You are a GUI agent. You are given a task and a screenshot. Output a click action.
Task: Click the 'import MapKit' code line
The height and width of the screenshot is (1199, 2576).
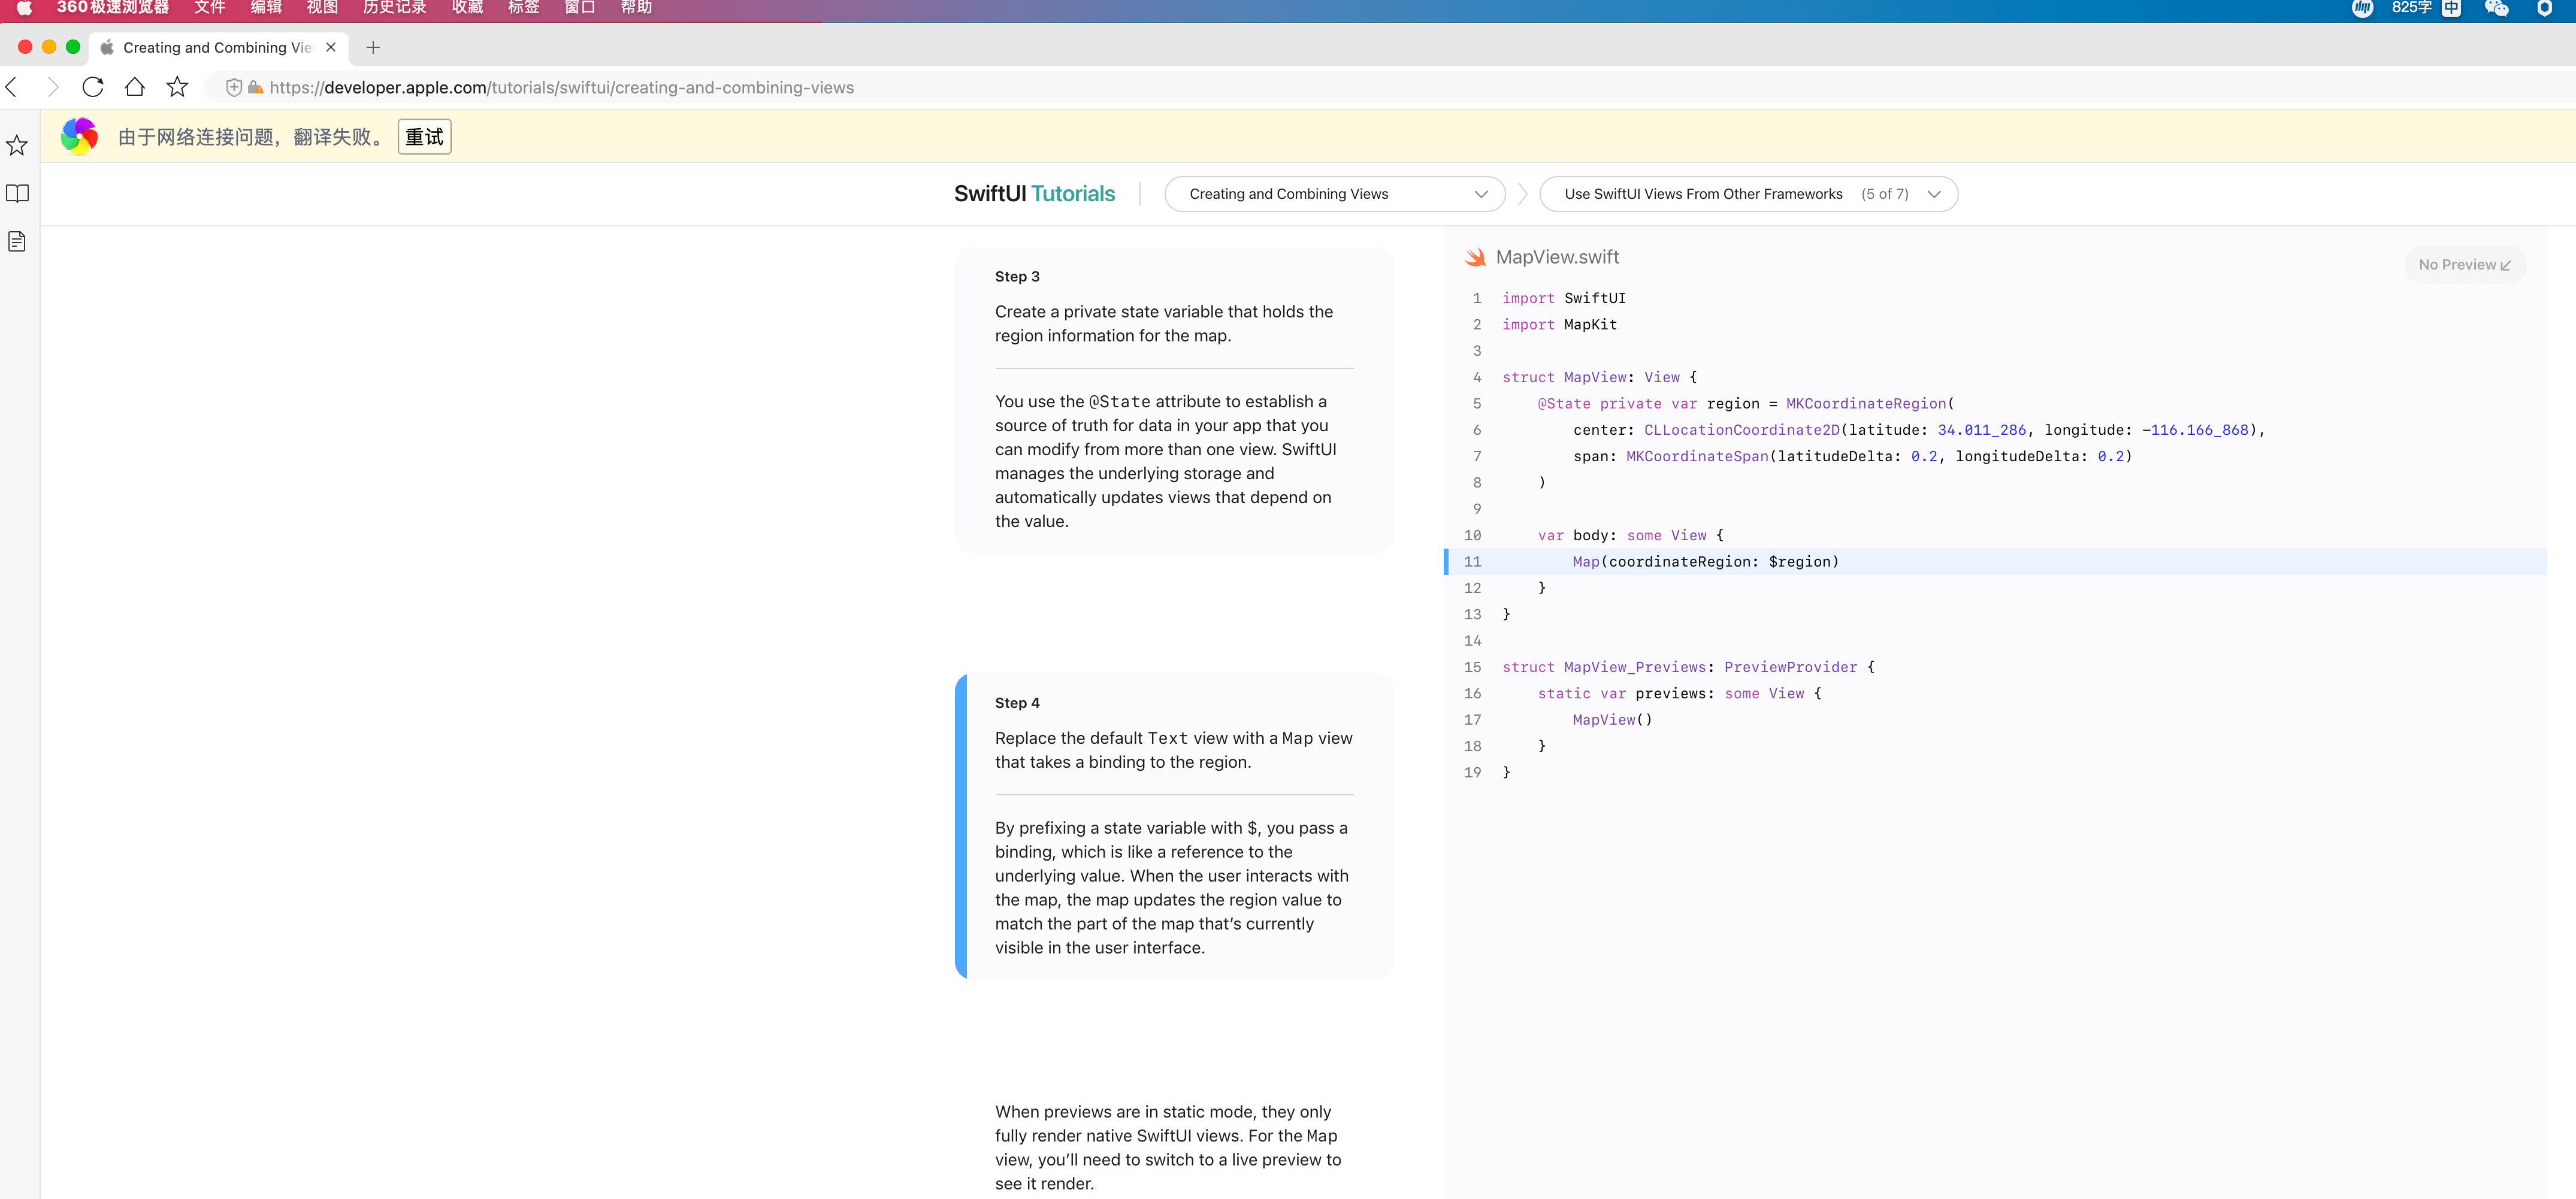click(x=1559, y=325)
